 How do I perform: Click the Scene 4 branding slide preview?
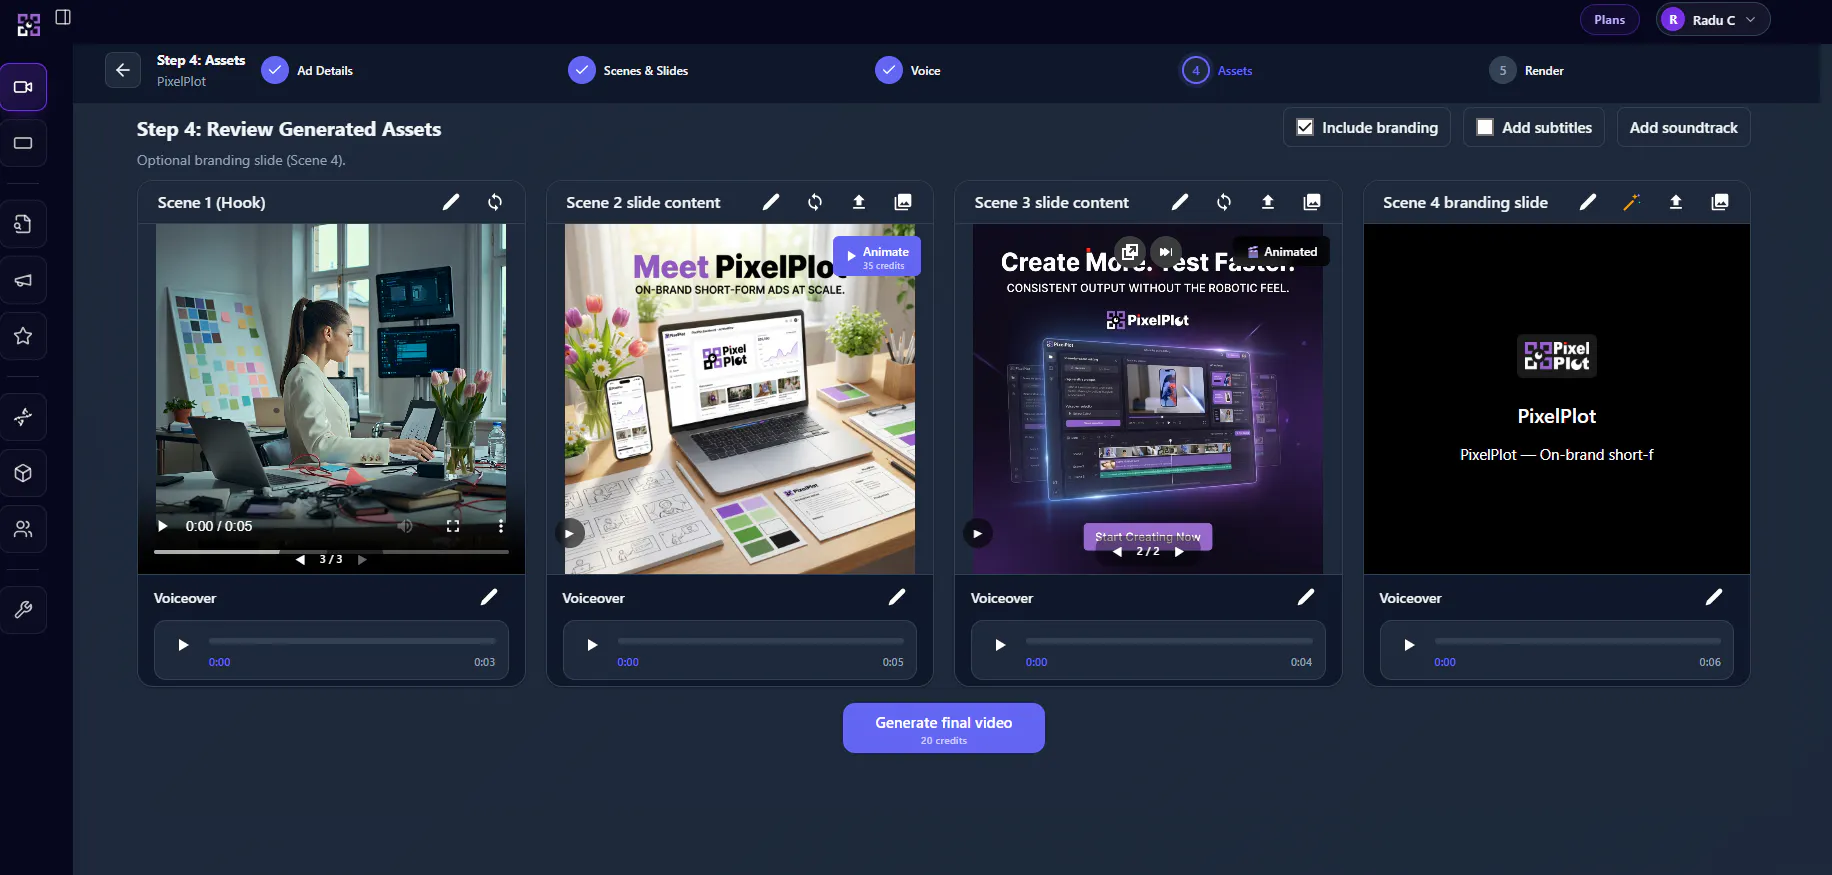tap(1557, 399)
